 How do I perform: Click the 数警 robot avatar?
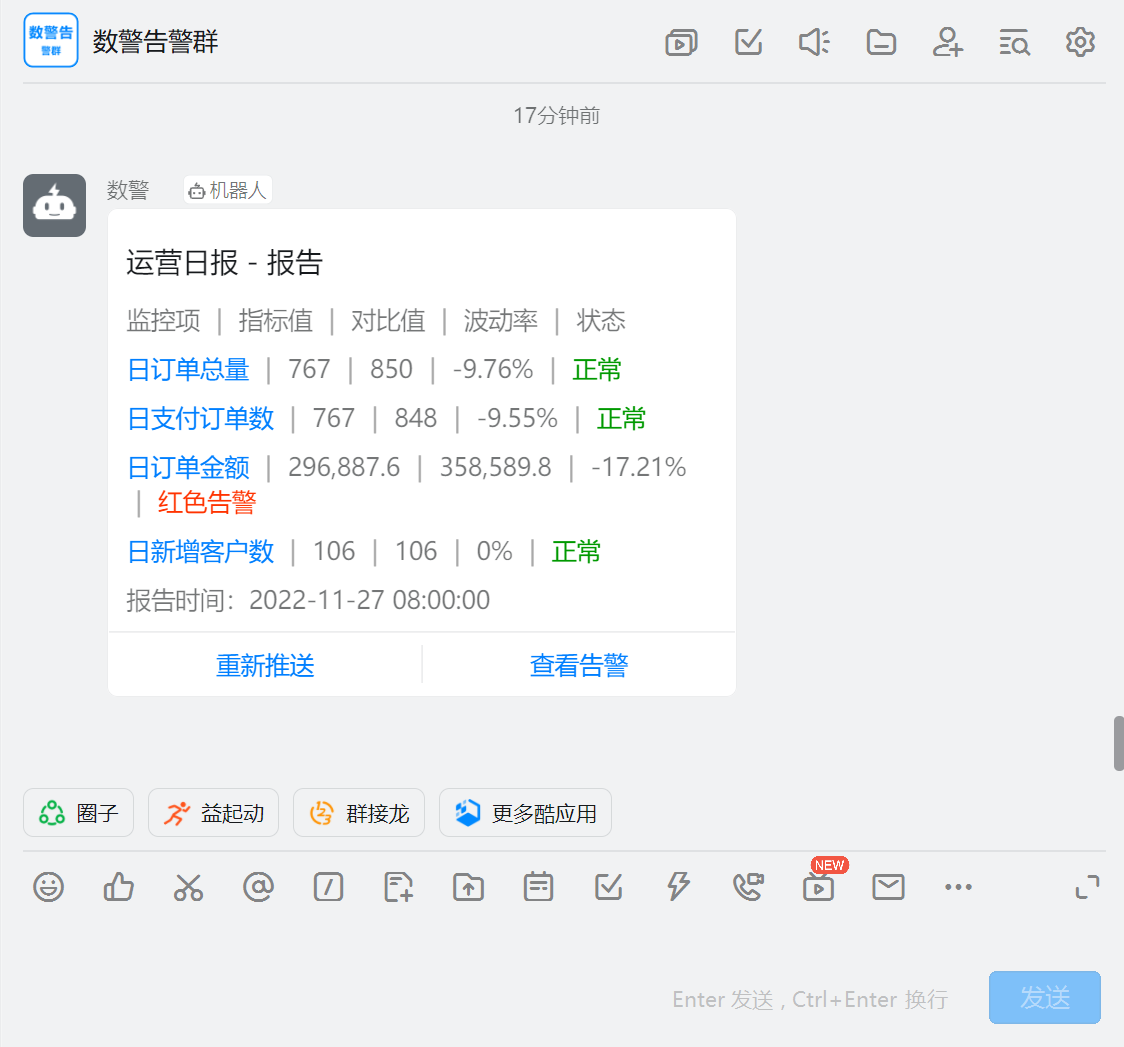[54, 205]
